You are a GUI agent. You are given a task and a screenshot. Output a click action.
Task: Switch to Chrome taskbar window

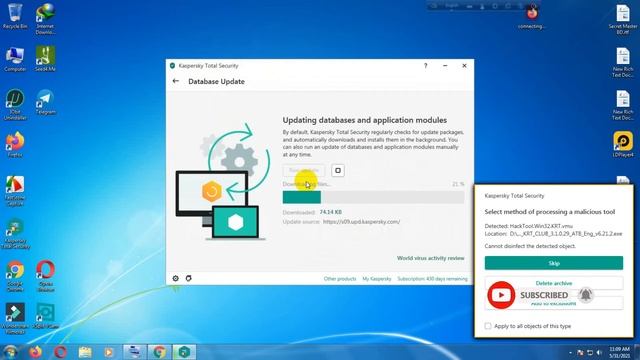[x=159, y=352]
